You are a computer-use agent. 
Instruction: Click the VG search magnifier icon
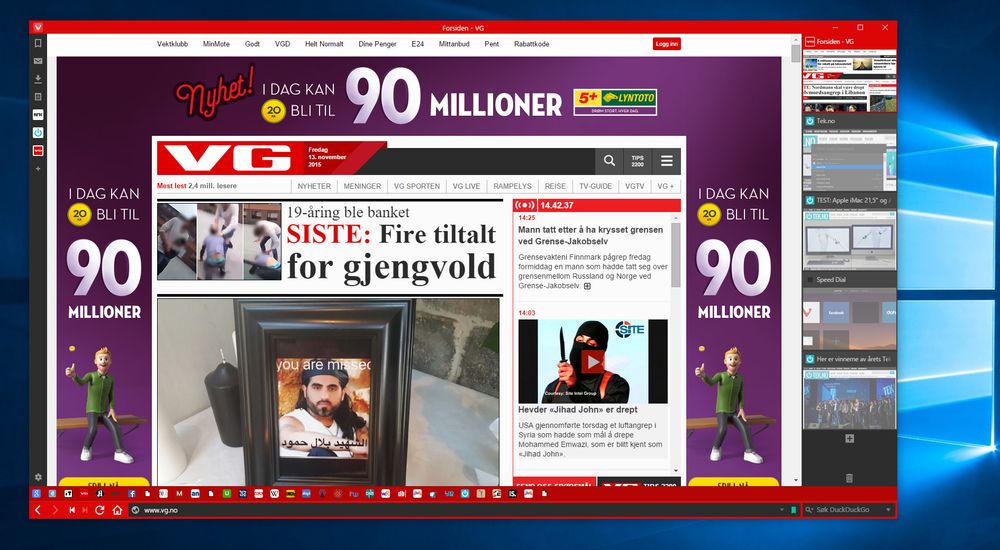[x=609, y=161]
